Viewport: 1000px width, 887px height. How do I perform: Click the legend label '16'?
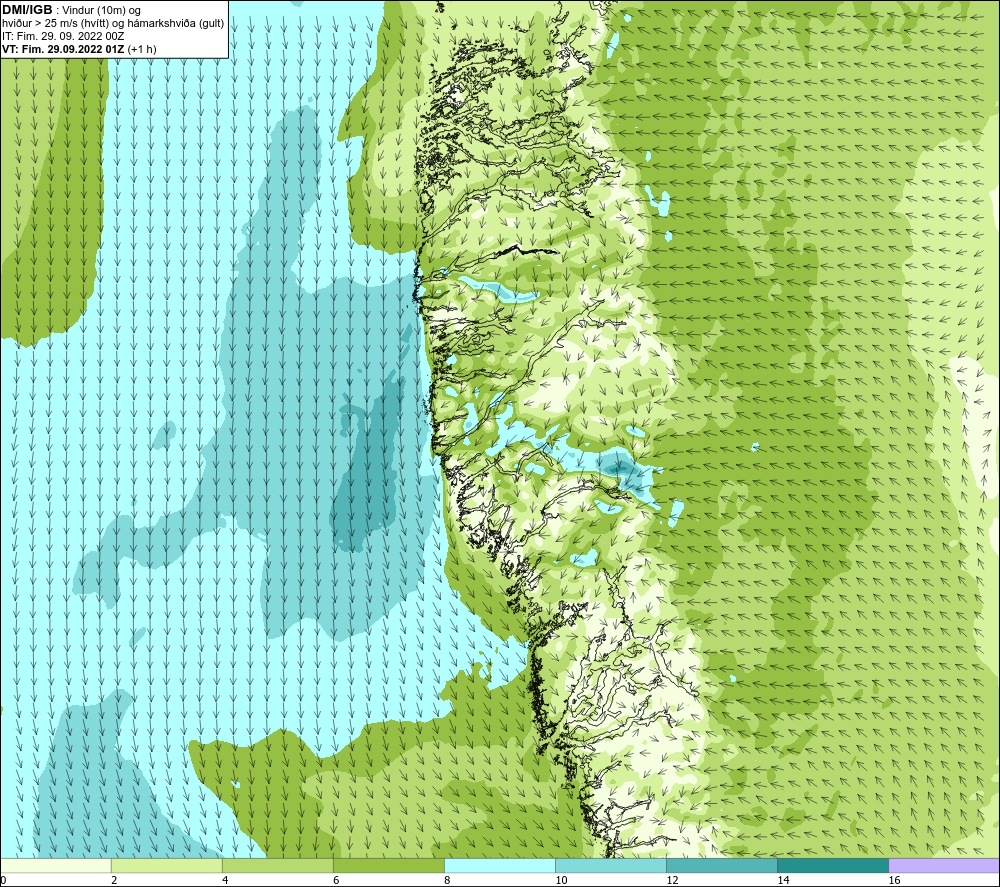pyautogui.click(x=894, y=880)
